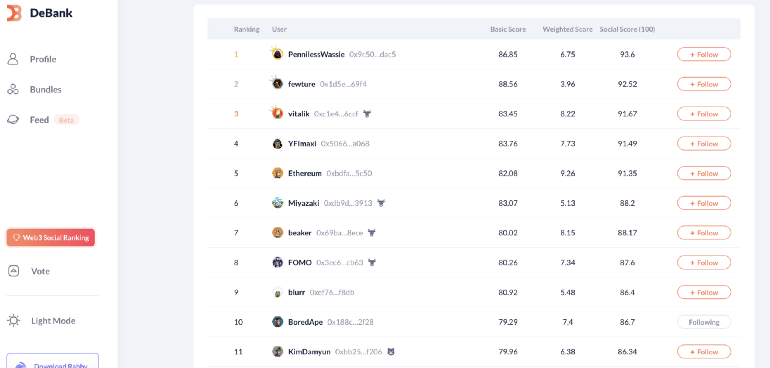Viewport: 770px width, 368px height.
Task: Follow user fewture
Action: coord(704,84)
